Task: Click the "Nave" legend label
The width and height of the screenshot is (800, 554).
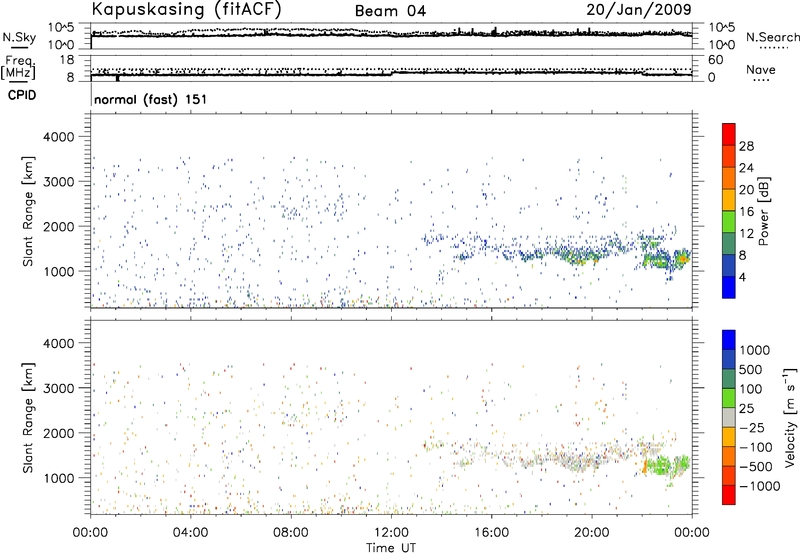Action: (x=761, y=69)
